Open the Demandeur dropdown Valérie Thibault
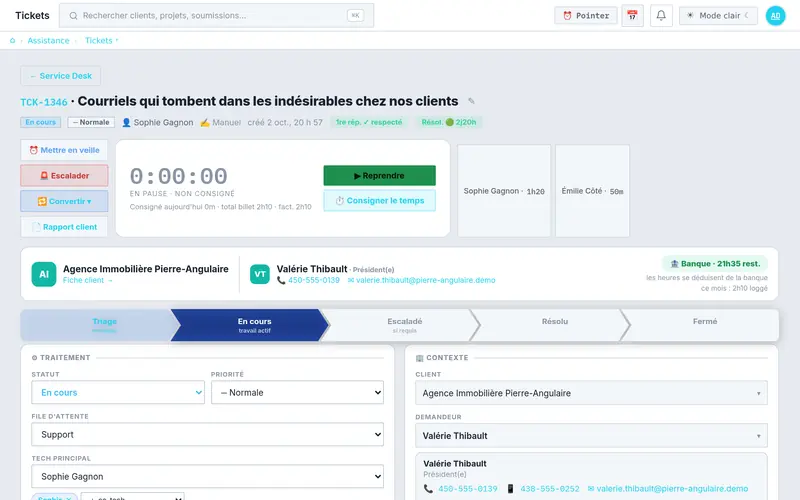 point(591,436)
